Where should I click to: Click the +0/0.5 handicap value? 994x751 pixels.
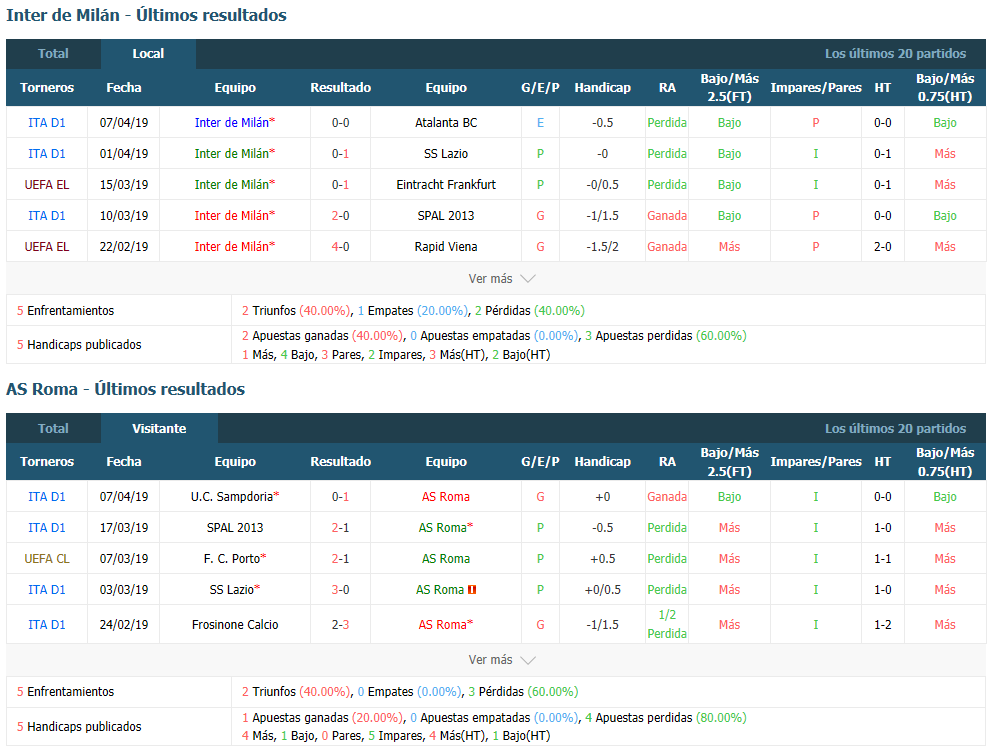click(602, 590)
